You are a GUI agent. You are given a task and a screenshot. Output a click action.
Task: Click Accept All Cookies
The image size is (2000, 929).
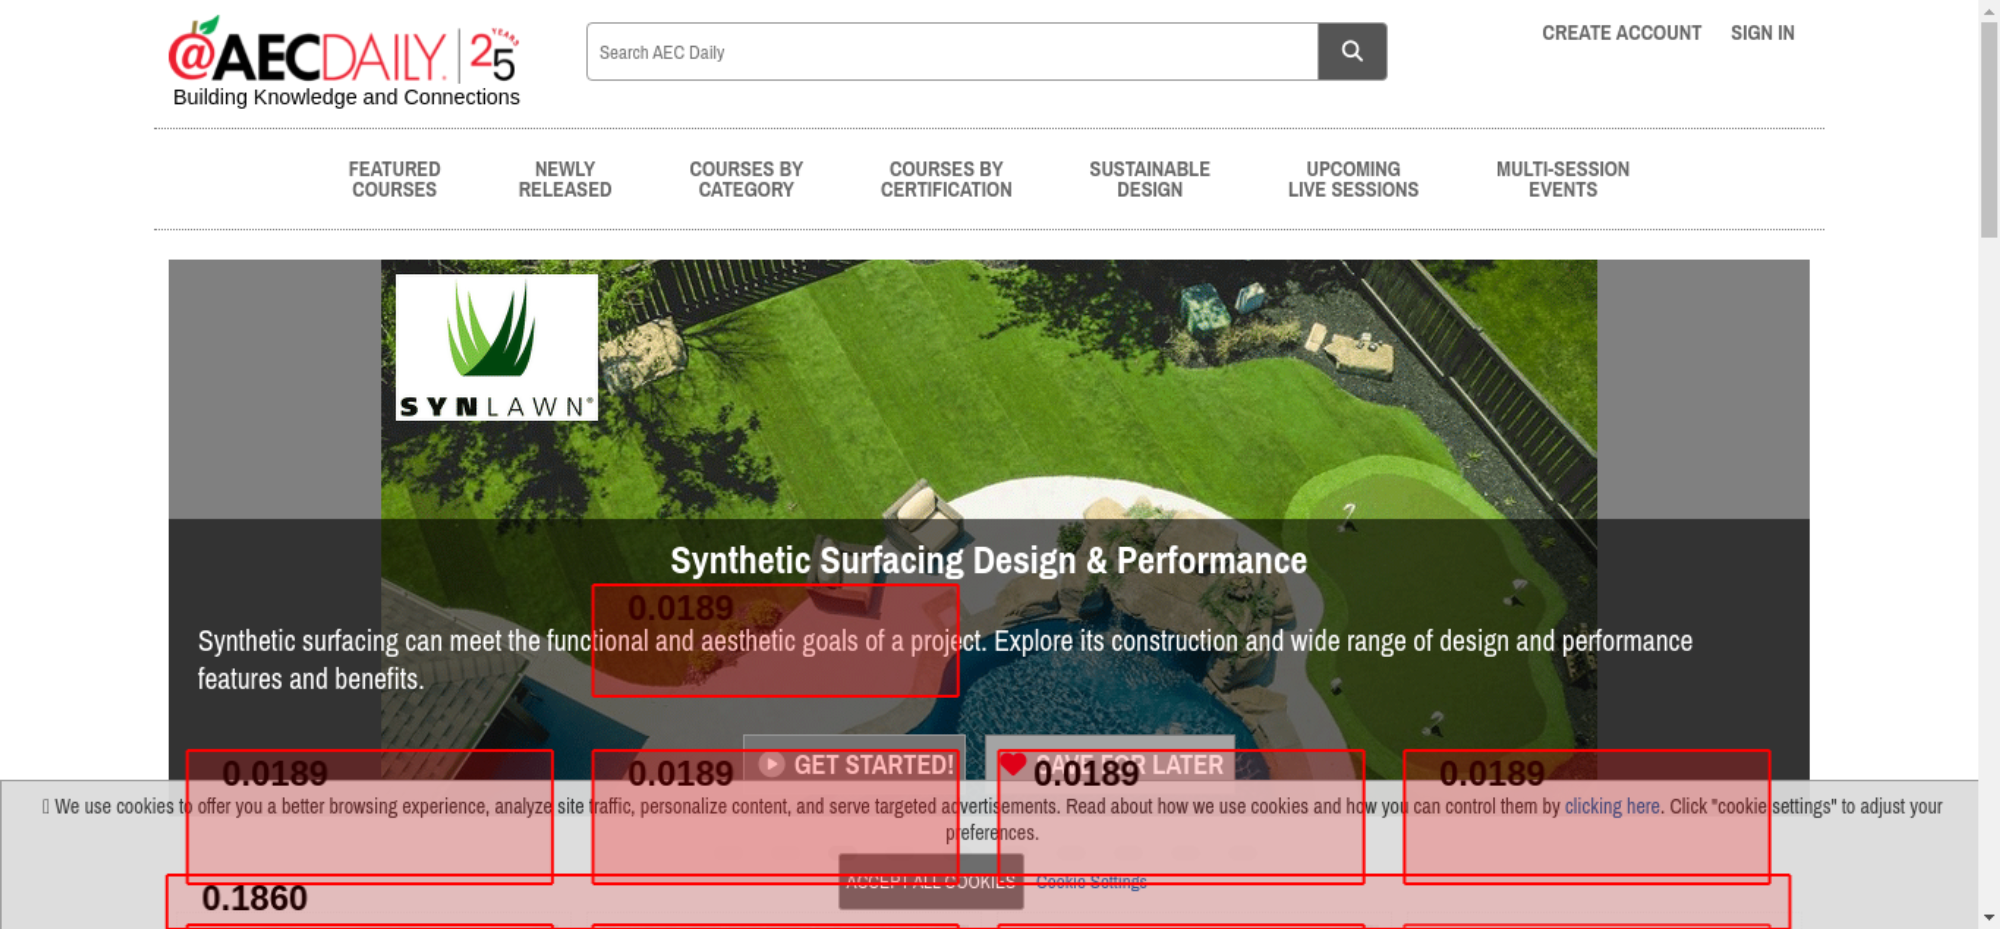click(x=930, y=881)
